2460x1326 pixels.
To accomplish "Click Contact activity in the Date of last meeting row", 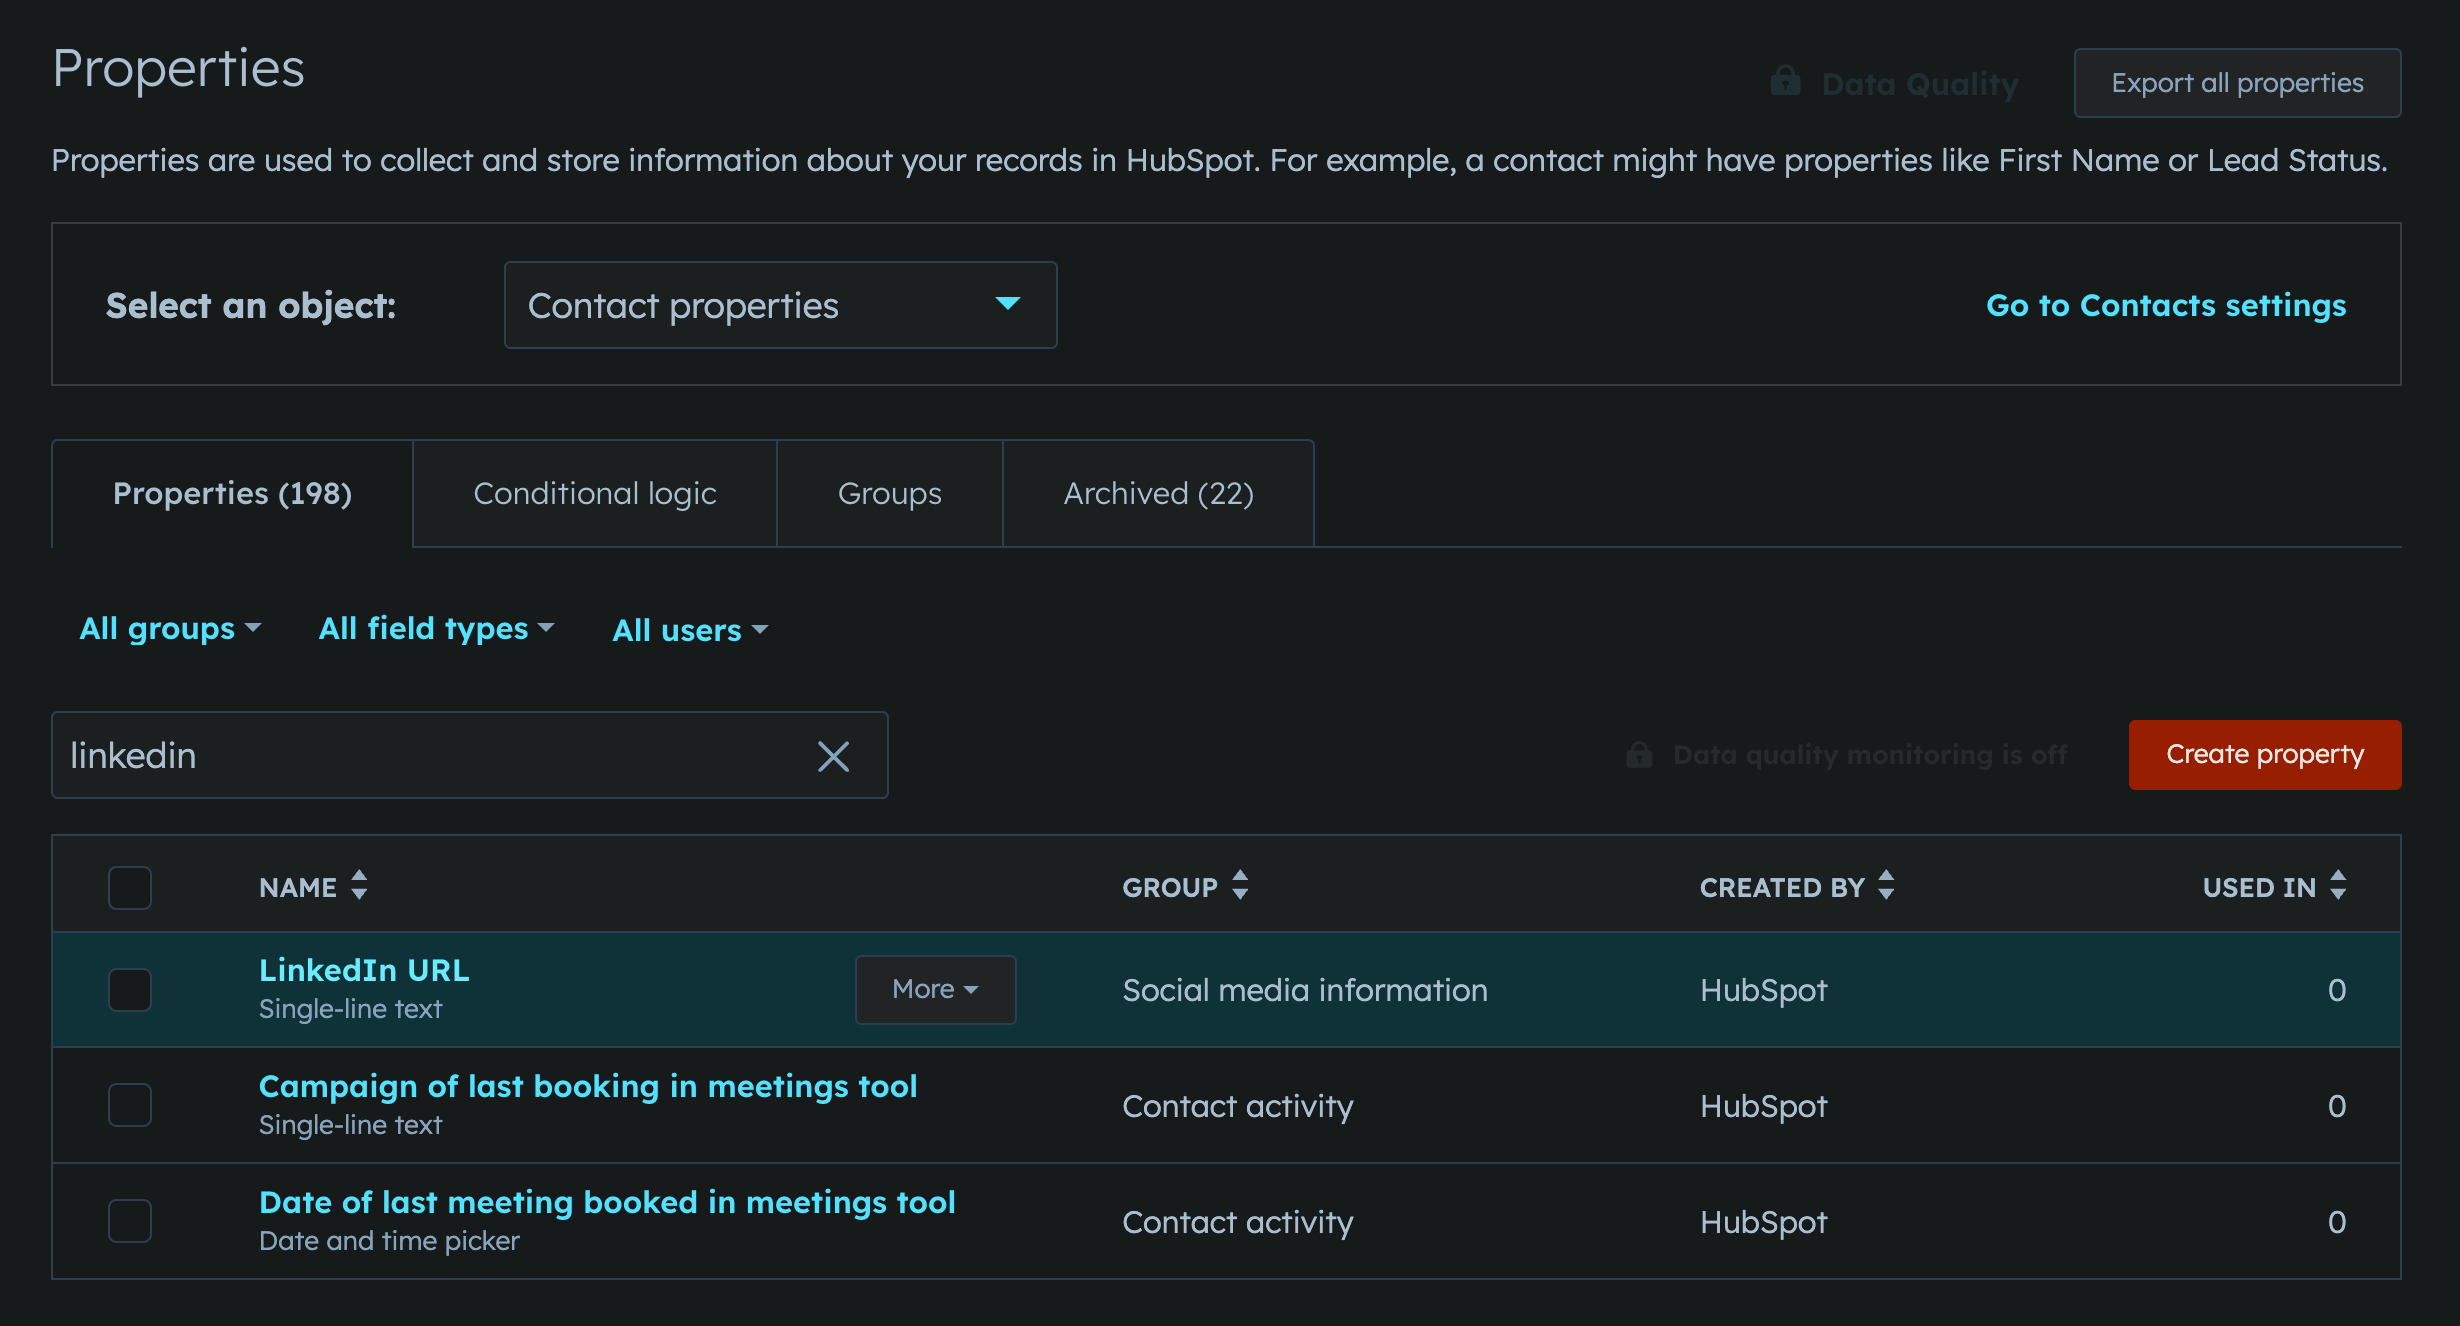I will (x=1238, y=1222).
